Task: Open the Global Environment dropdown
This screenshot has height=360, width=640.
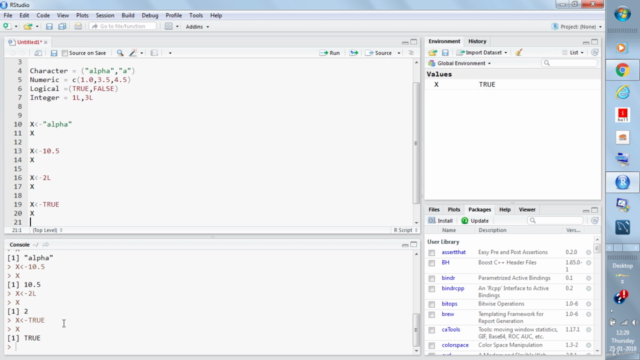Action: click(x=460, y=63)
